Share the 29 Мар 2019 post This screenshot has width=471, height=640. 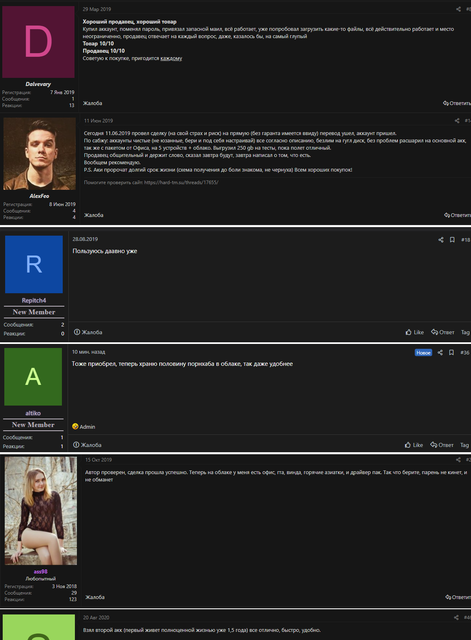458,9
